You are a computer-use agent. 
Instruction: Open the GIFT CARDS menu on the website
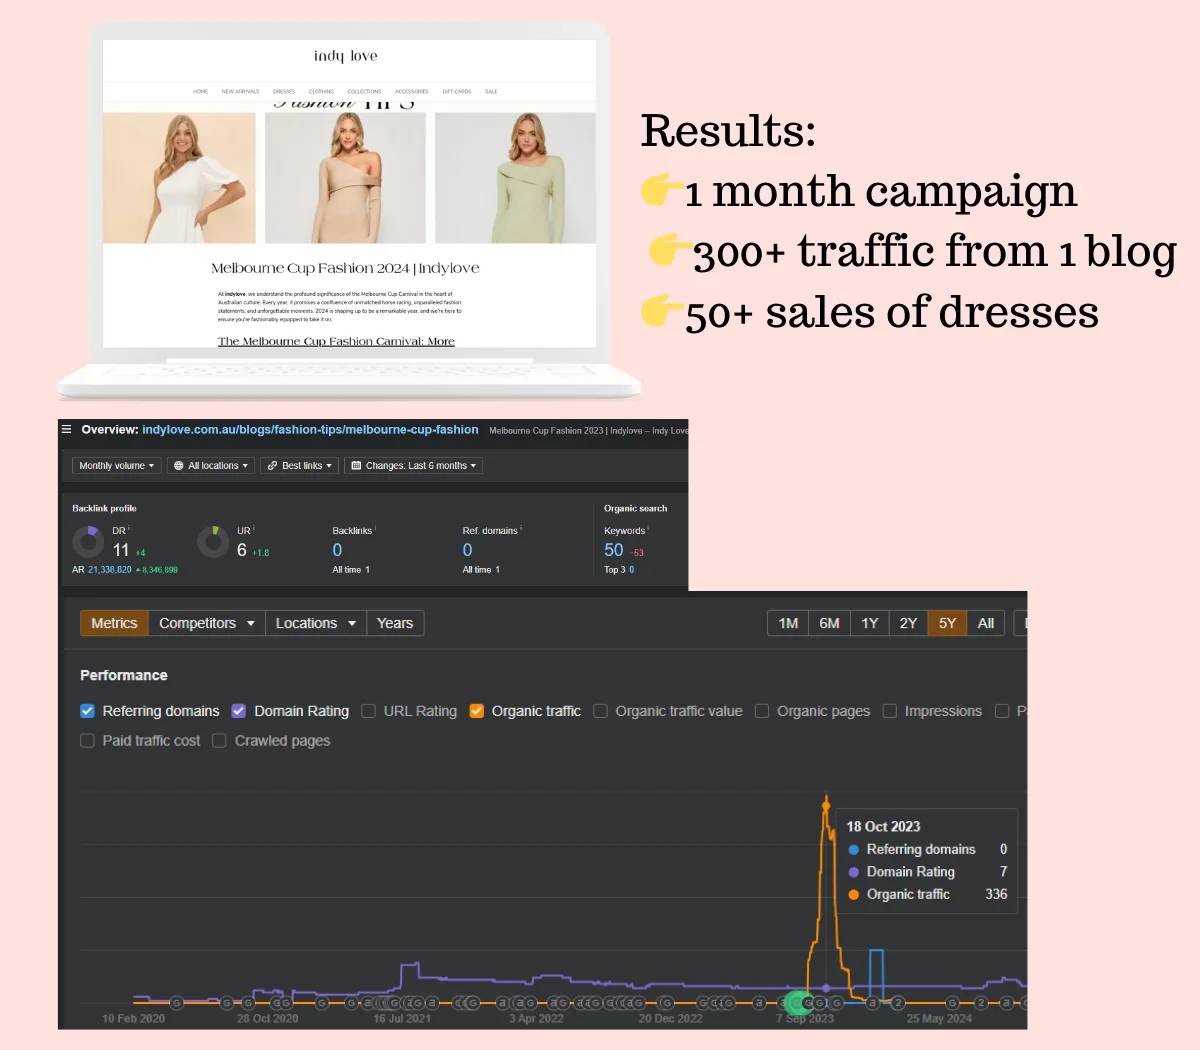click(456, 92)
